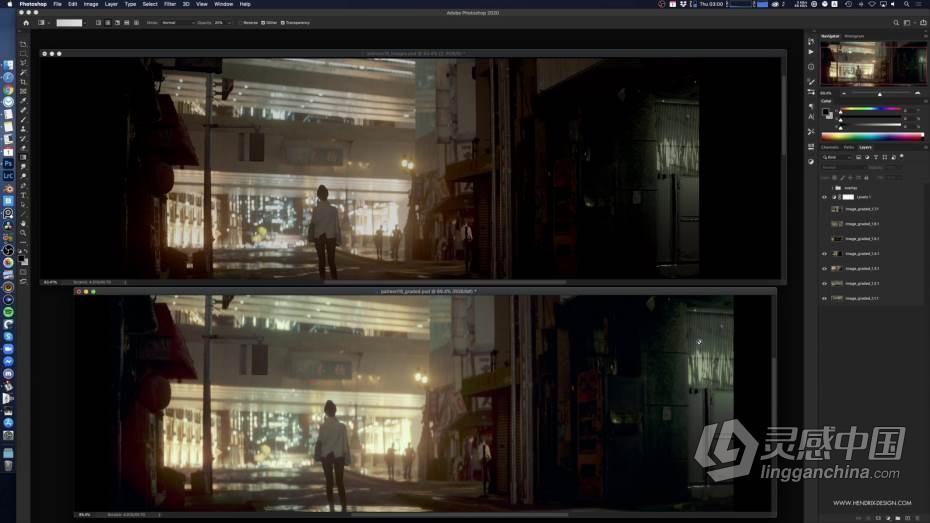Click the Share button in options bar

923,23
